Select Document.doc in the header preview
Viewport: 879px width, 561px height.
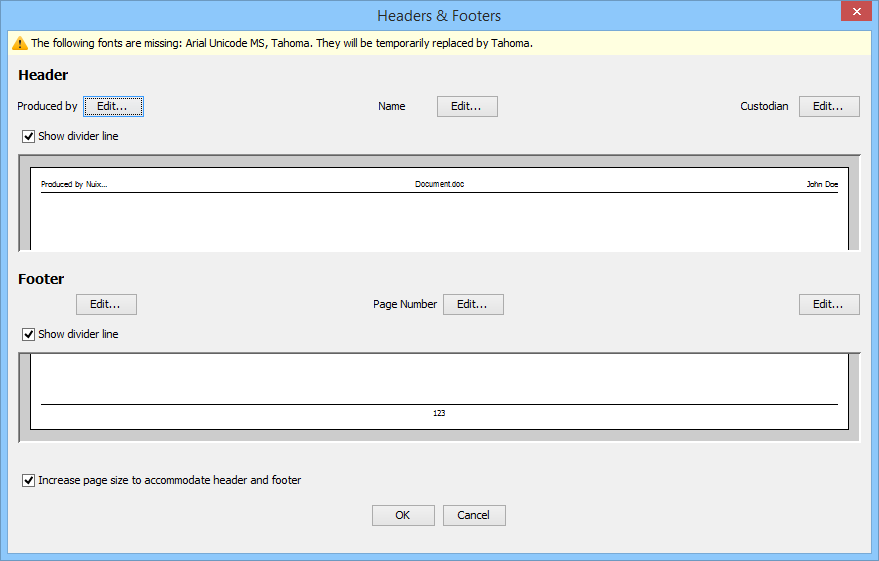click(439, 185)
